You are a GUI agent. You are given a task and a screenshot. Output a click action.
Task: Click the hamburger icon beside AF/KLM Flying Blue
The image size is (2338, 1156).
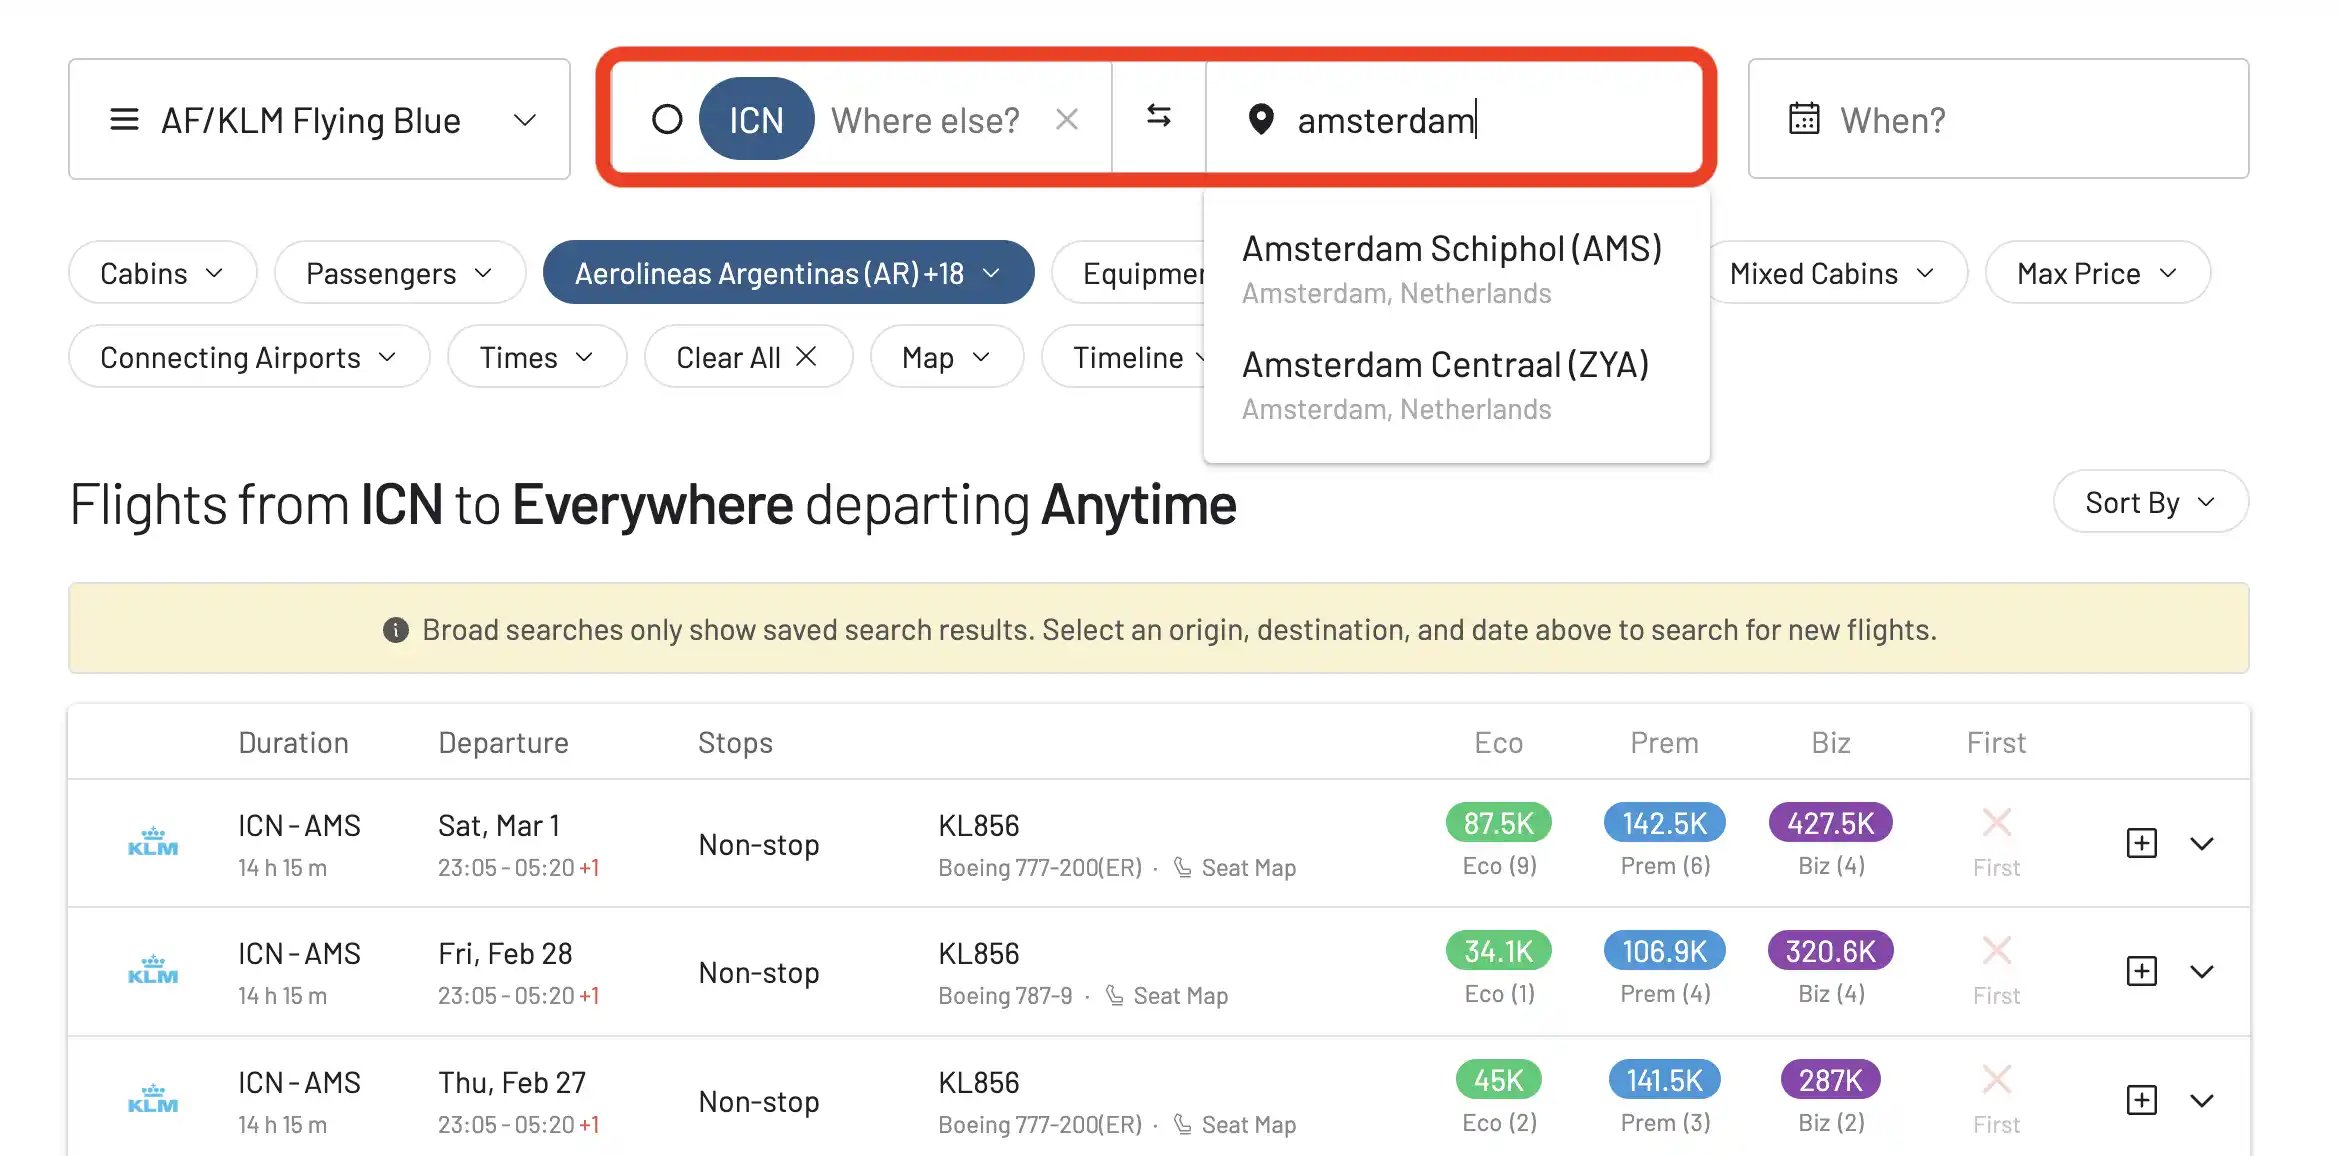pyautogui.click(x=124, y=119)
